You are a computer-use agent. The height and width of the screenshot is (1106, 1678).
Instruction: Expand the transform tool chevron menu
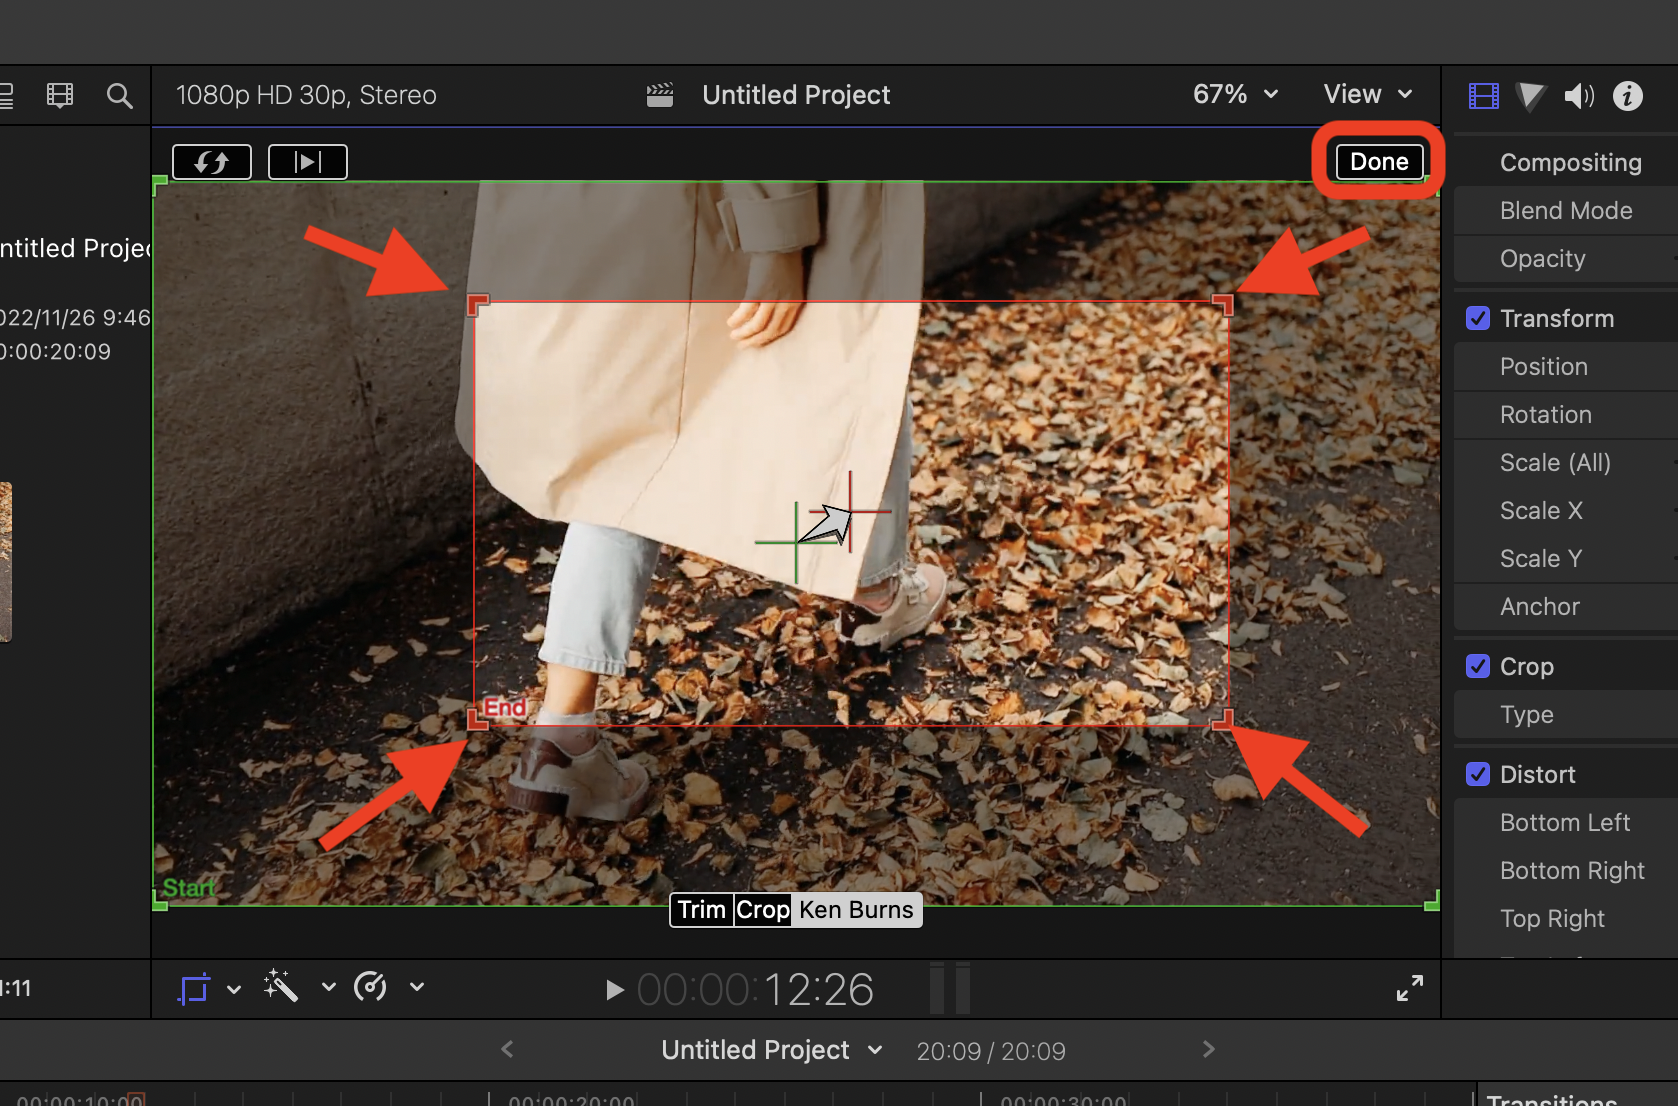pyautogui.click(x=234, y=989)
